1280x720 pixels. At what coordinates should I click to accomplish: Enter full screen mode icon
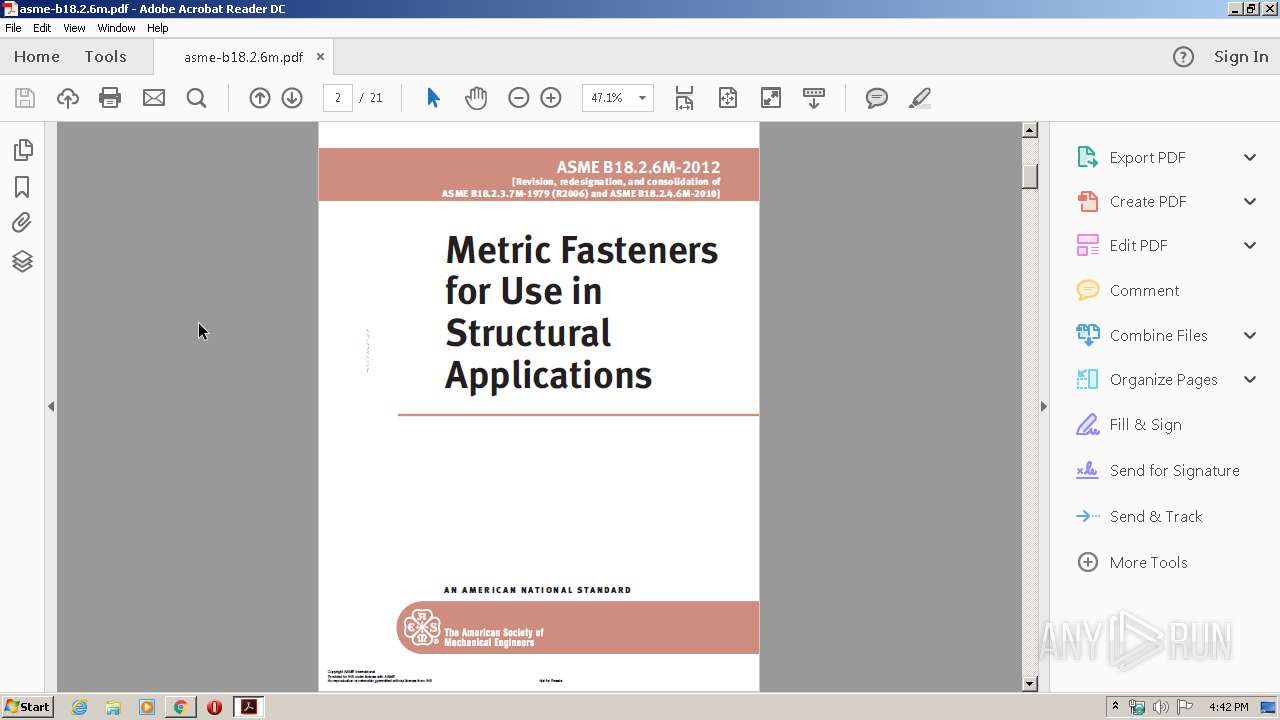point(771,98)
